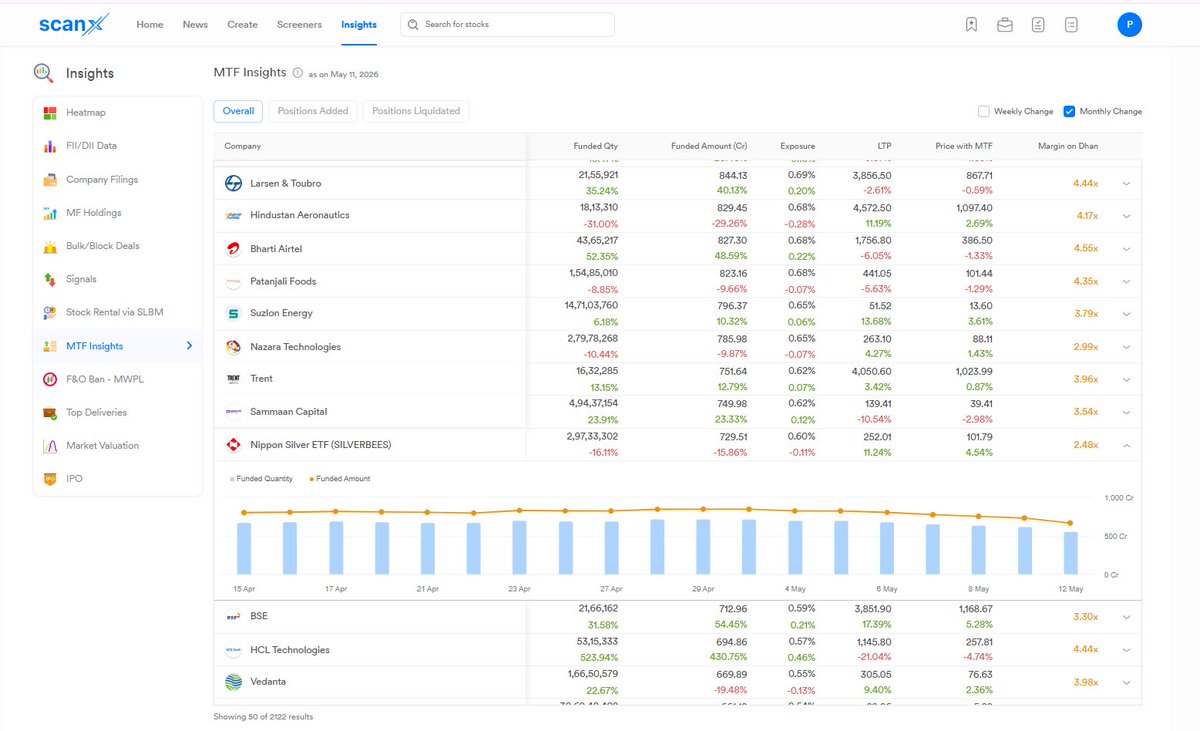Click the Heatmap sidebar icon
The image size is (1200, 731).
[50, 113]
